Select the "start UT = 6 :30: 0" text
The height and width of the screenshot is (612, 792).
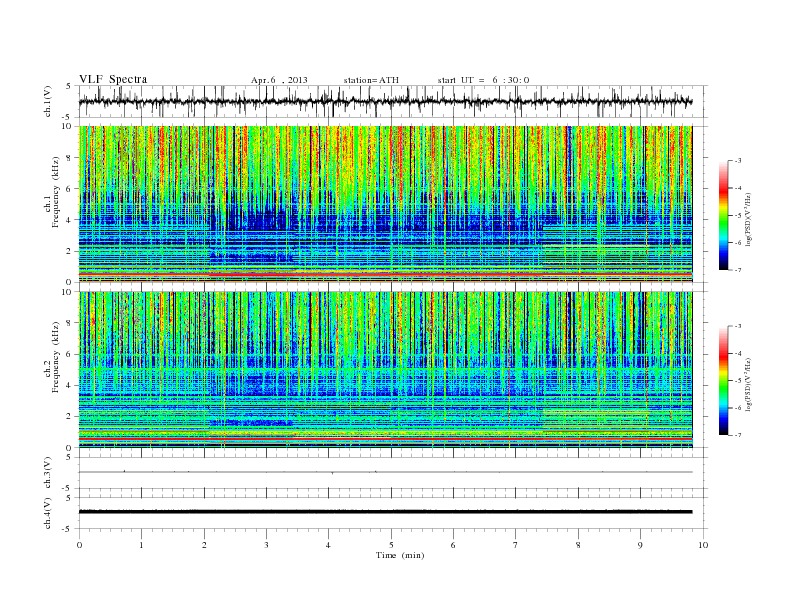483,80
